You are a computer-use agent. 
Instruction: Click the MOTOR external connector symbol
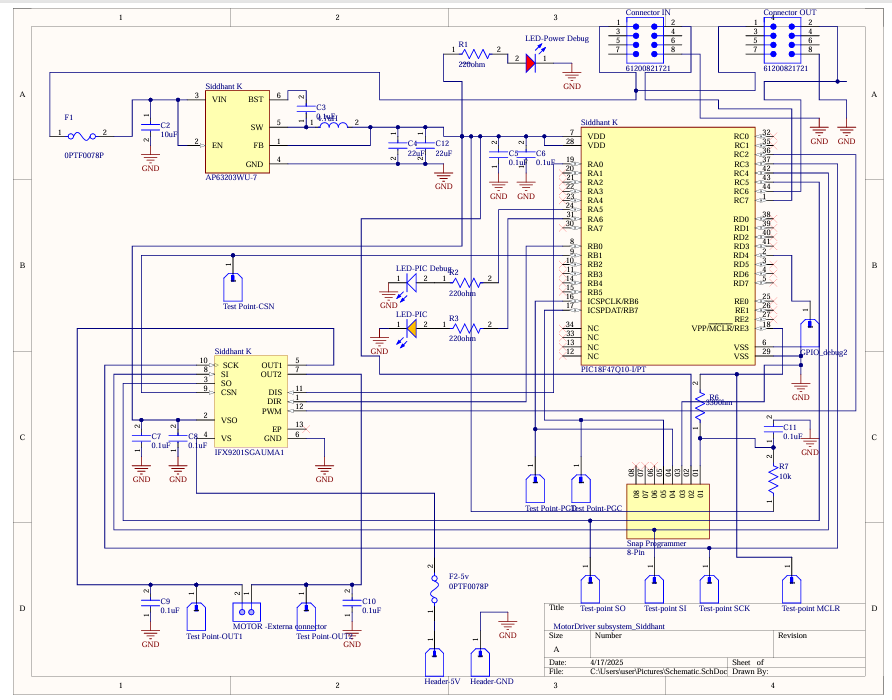(245, 610)
